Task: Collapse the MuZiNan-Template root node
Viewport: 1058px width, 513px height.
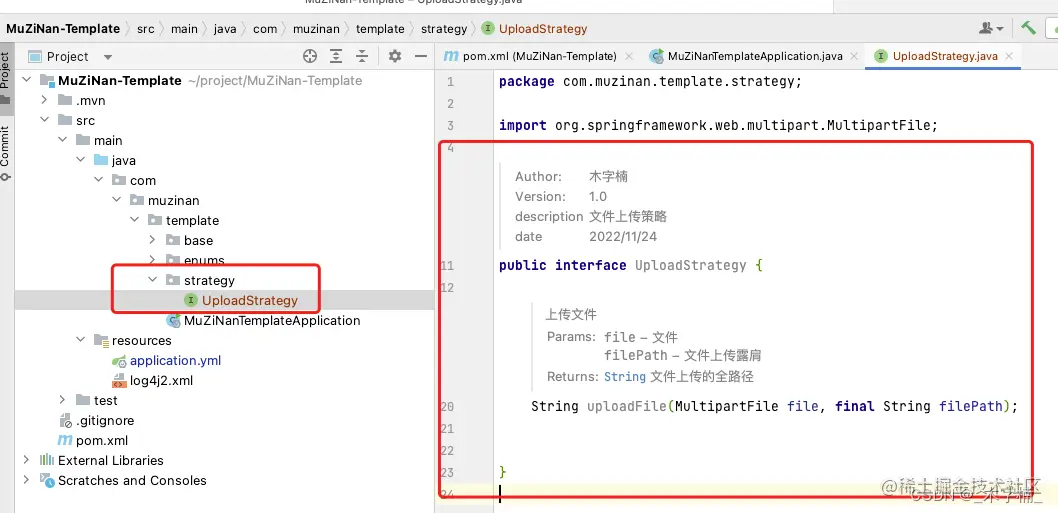Action: (x=27, y=80)
